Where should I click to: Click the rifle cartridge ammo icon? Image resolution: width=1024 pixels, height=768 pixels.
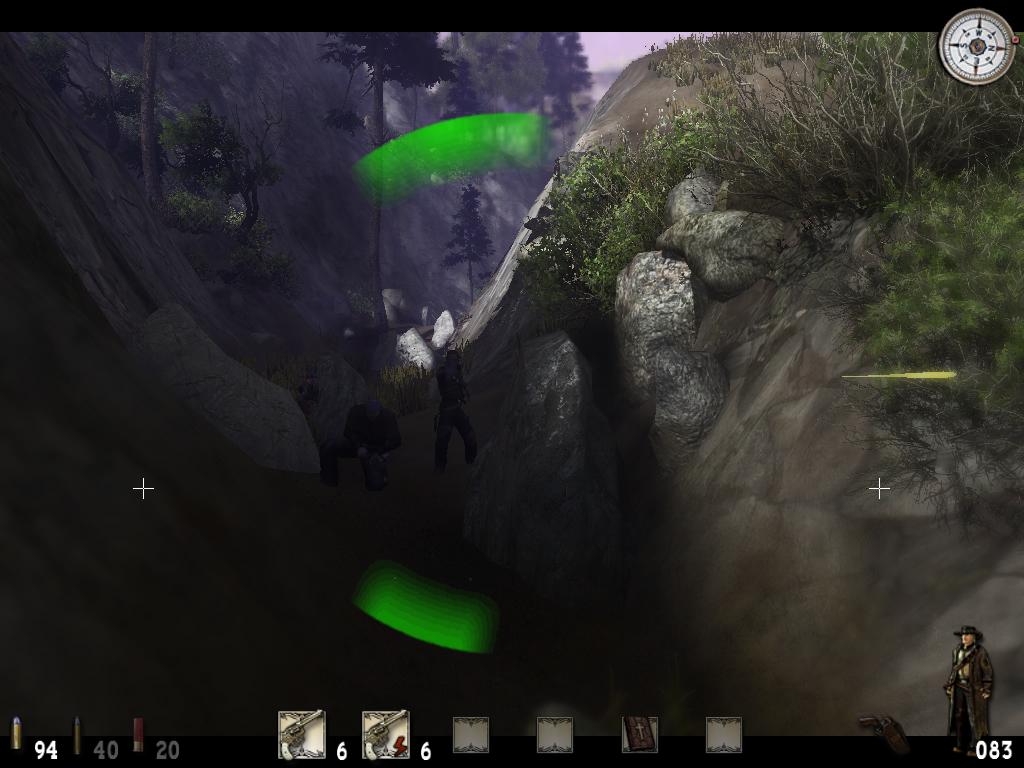pos(76,735)
